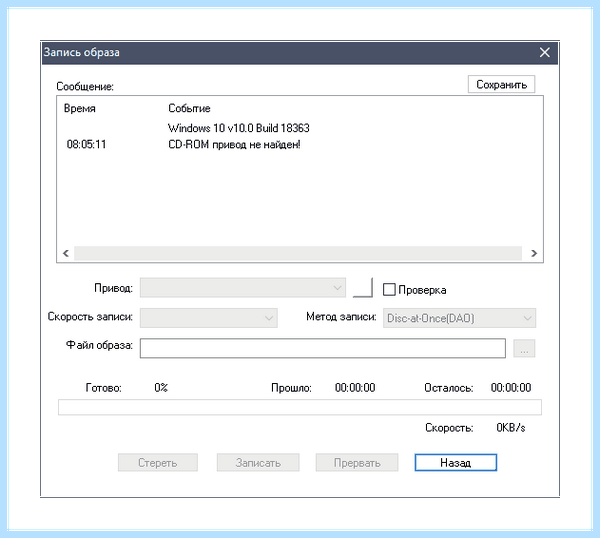Open the Привод drive dropdown
The image size is (600, 538).
coord(243,288)
